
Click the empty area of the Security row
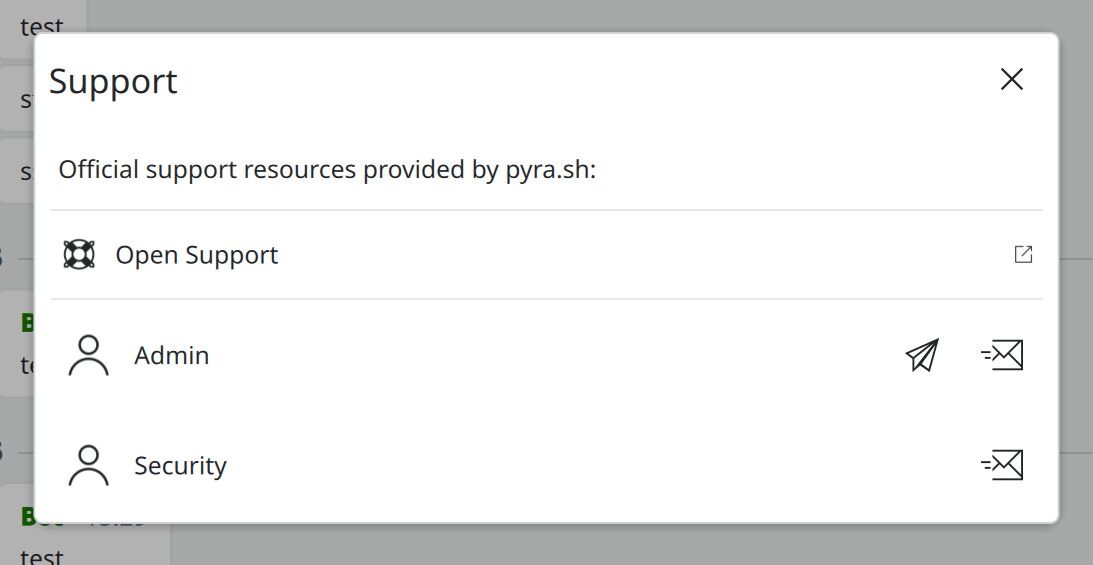click(600, 465)
